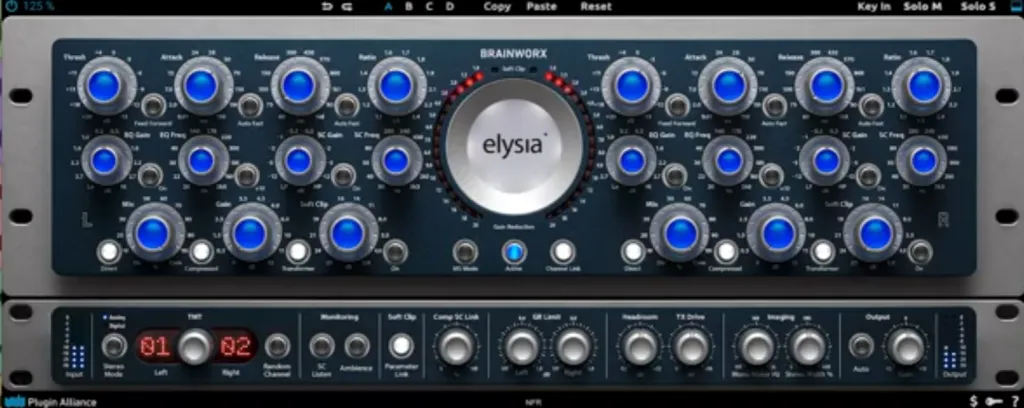Solo the Side signal with Solo S

coord(978,7)
